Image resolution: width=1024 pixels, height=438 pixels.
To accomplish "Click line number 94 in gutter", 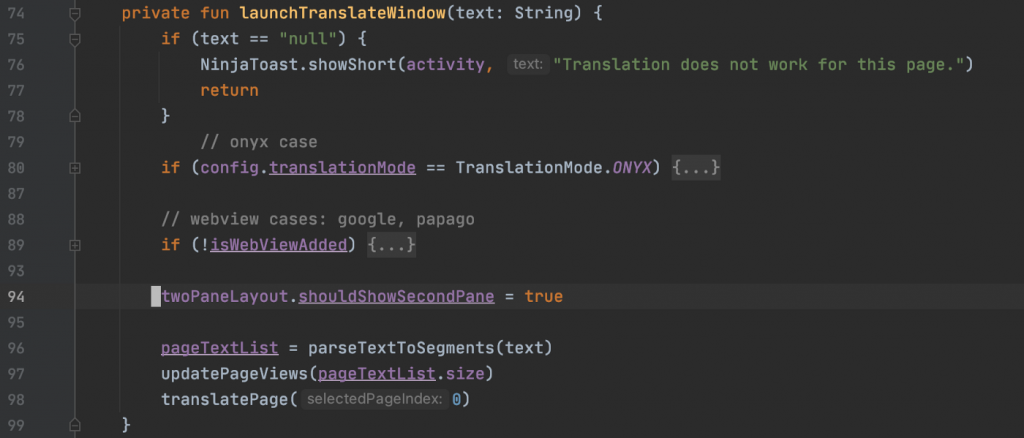I will click(16, 296).
